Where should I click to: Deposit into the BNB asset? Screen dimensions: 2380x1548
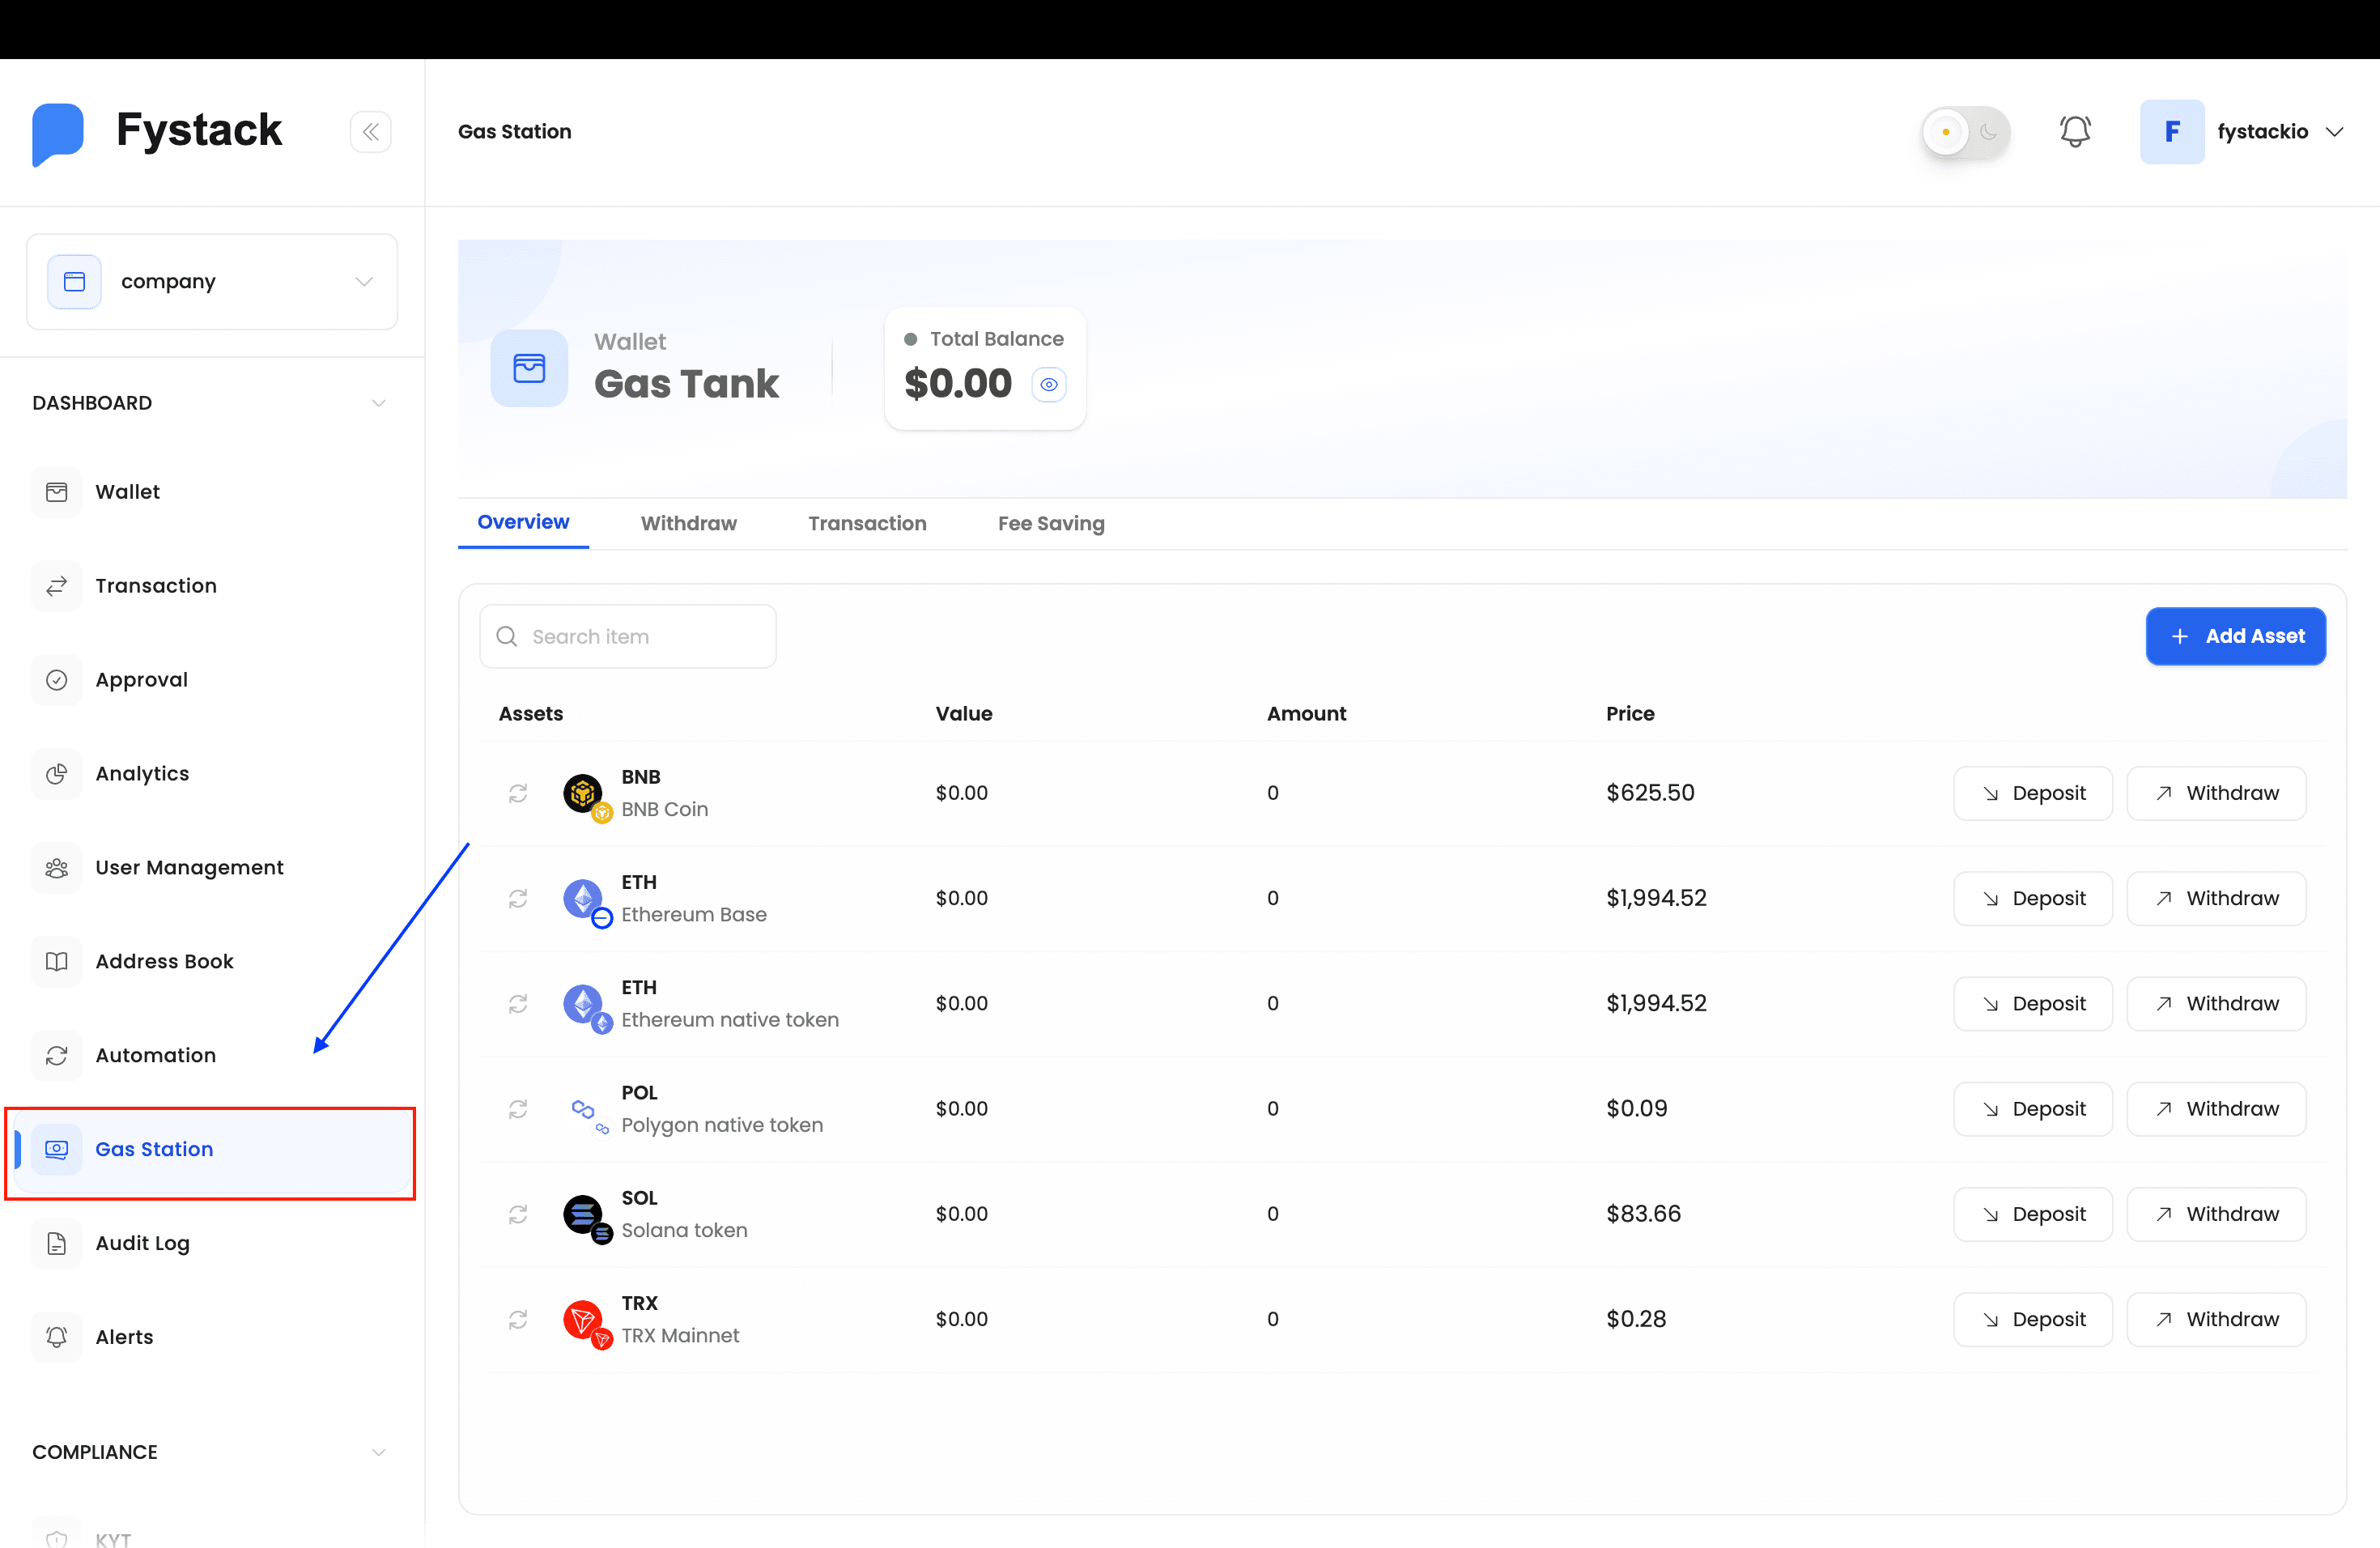coord(2032,793)
